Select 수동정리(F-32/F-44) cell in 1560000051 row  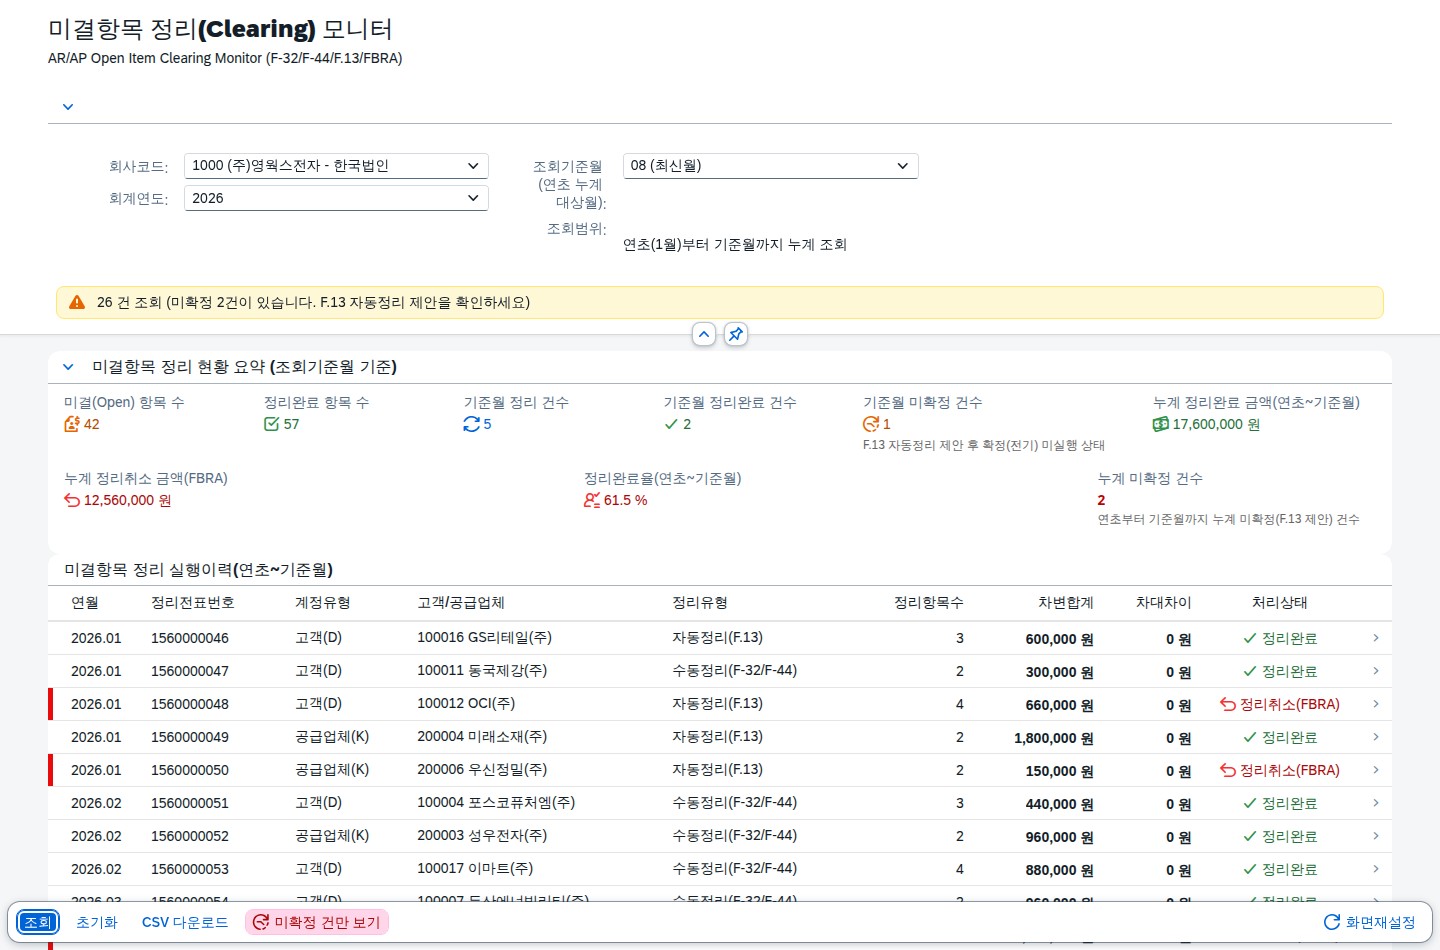[x=734, y=803]
